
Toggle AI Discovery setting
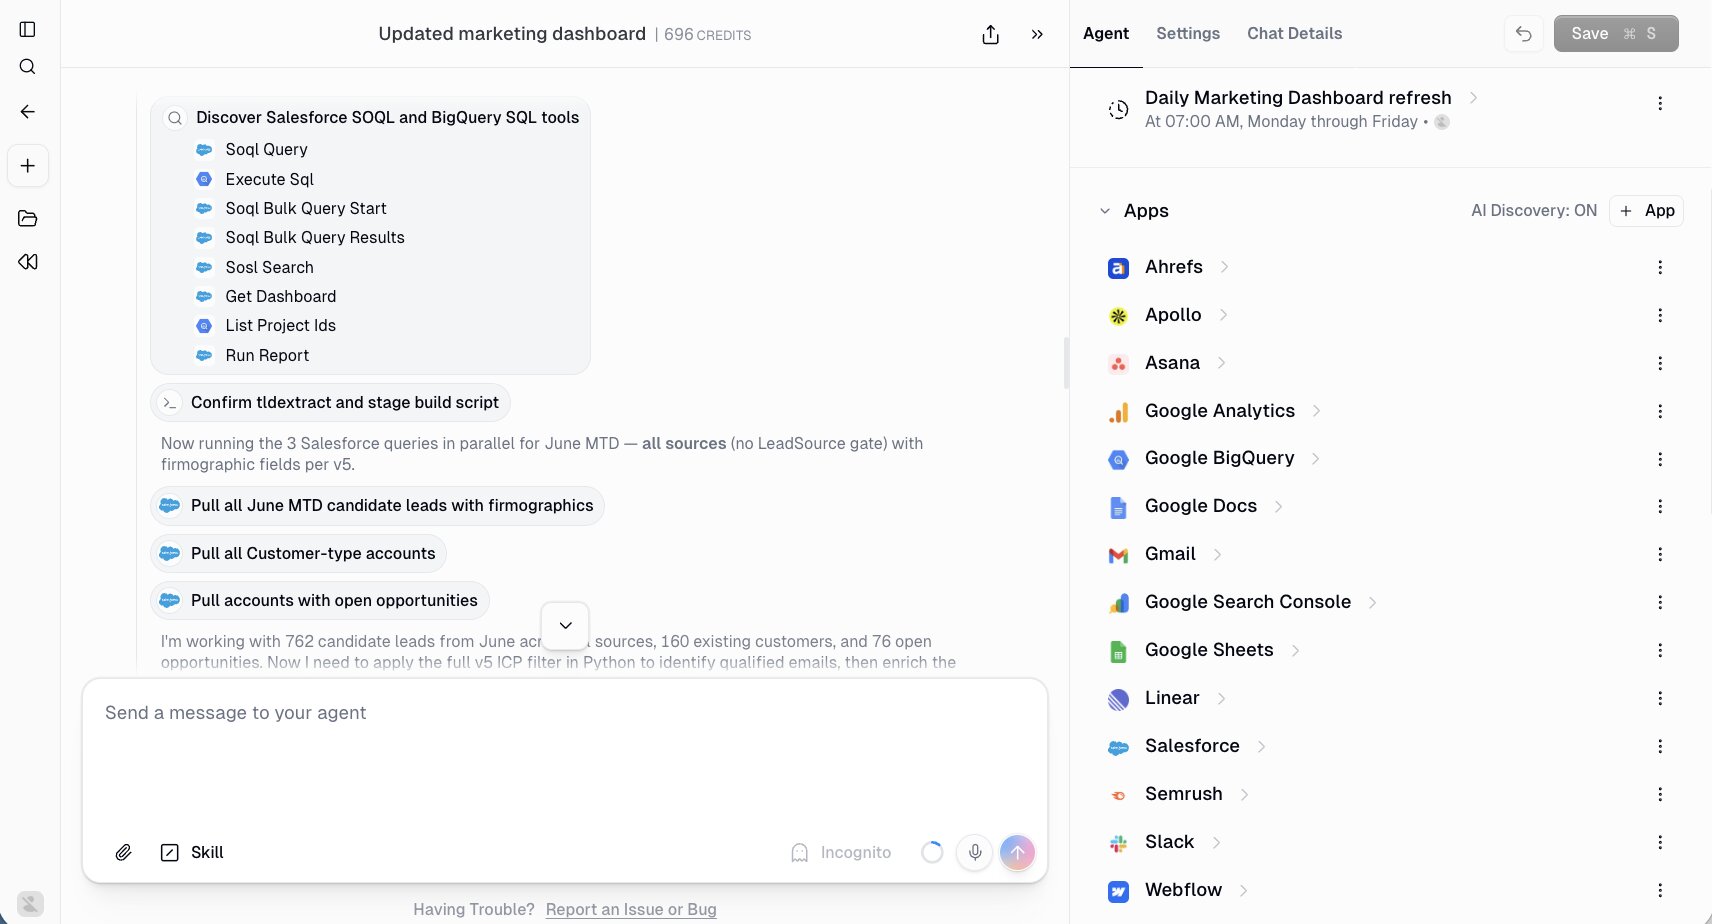1534,211
